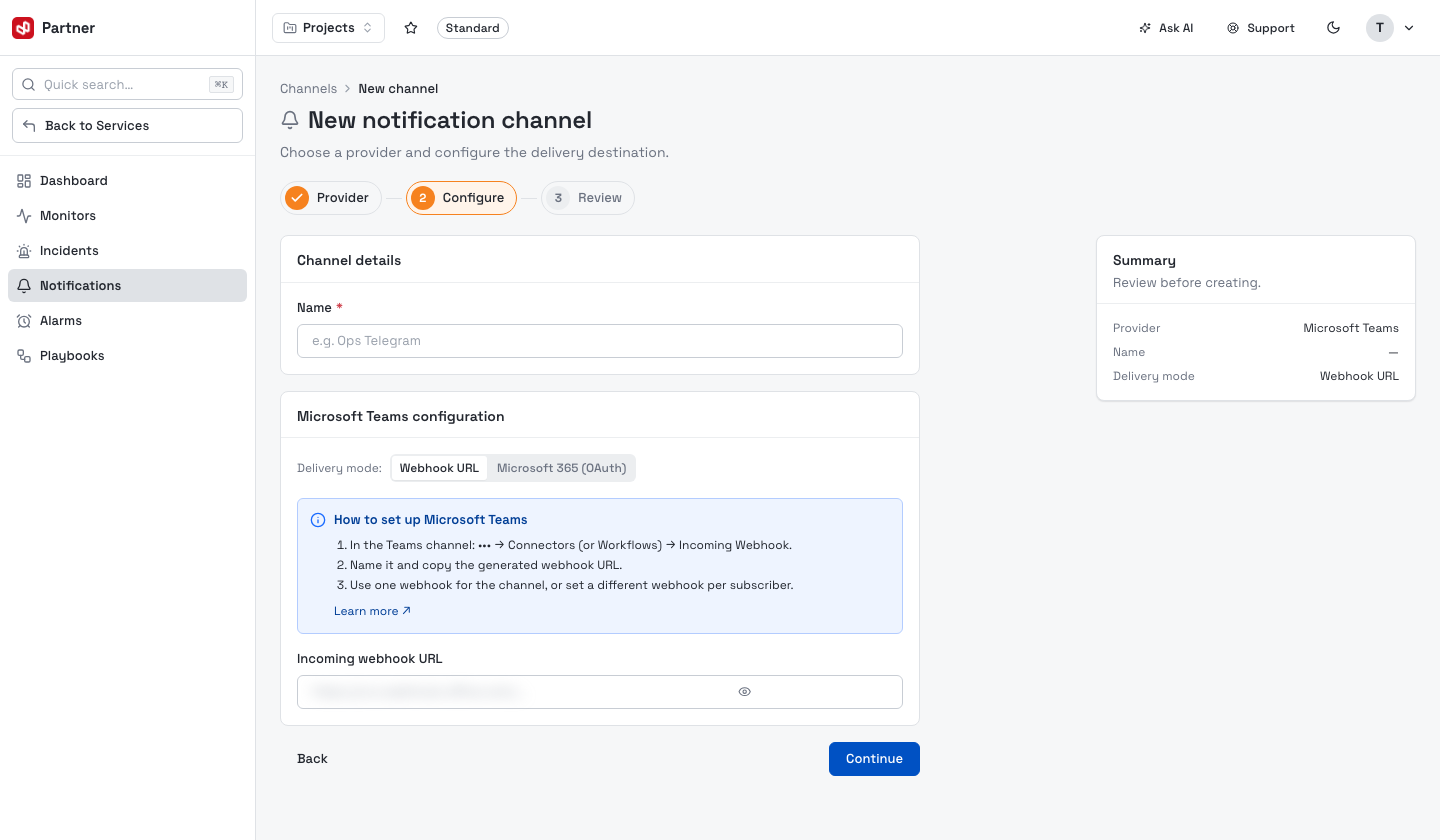1440x840 pixels.
Task: Click the Monitors pulse icon
Action: click(x=24, y=216)
